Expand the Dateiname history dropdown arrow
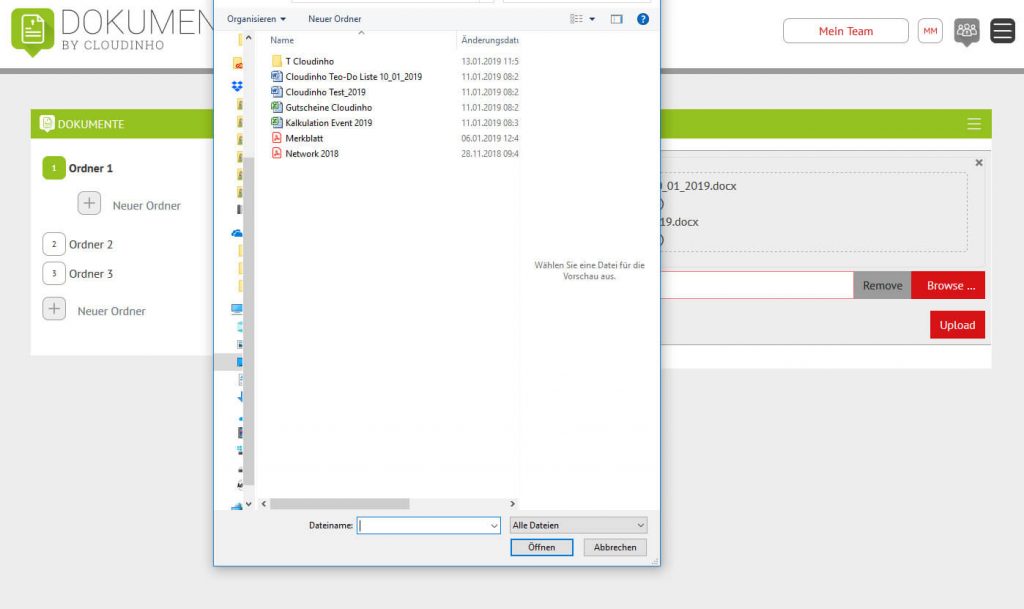1024x609 pixels. pos(494,525)
